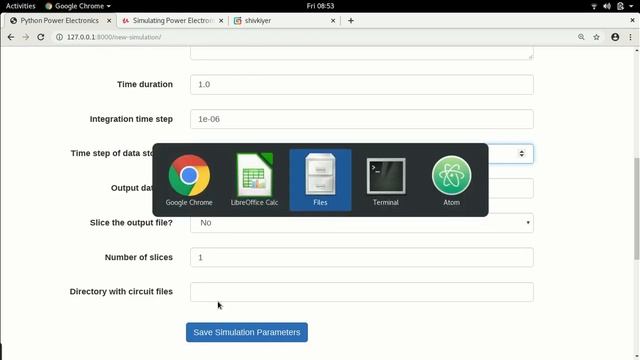640x360 pixels.
Task: Switch to Simulating Power Electronics tab
Action: click(172, 20)
